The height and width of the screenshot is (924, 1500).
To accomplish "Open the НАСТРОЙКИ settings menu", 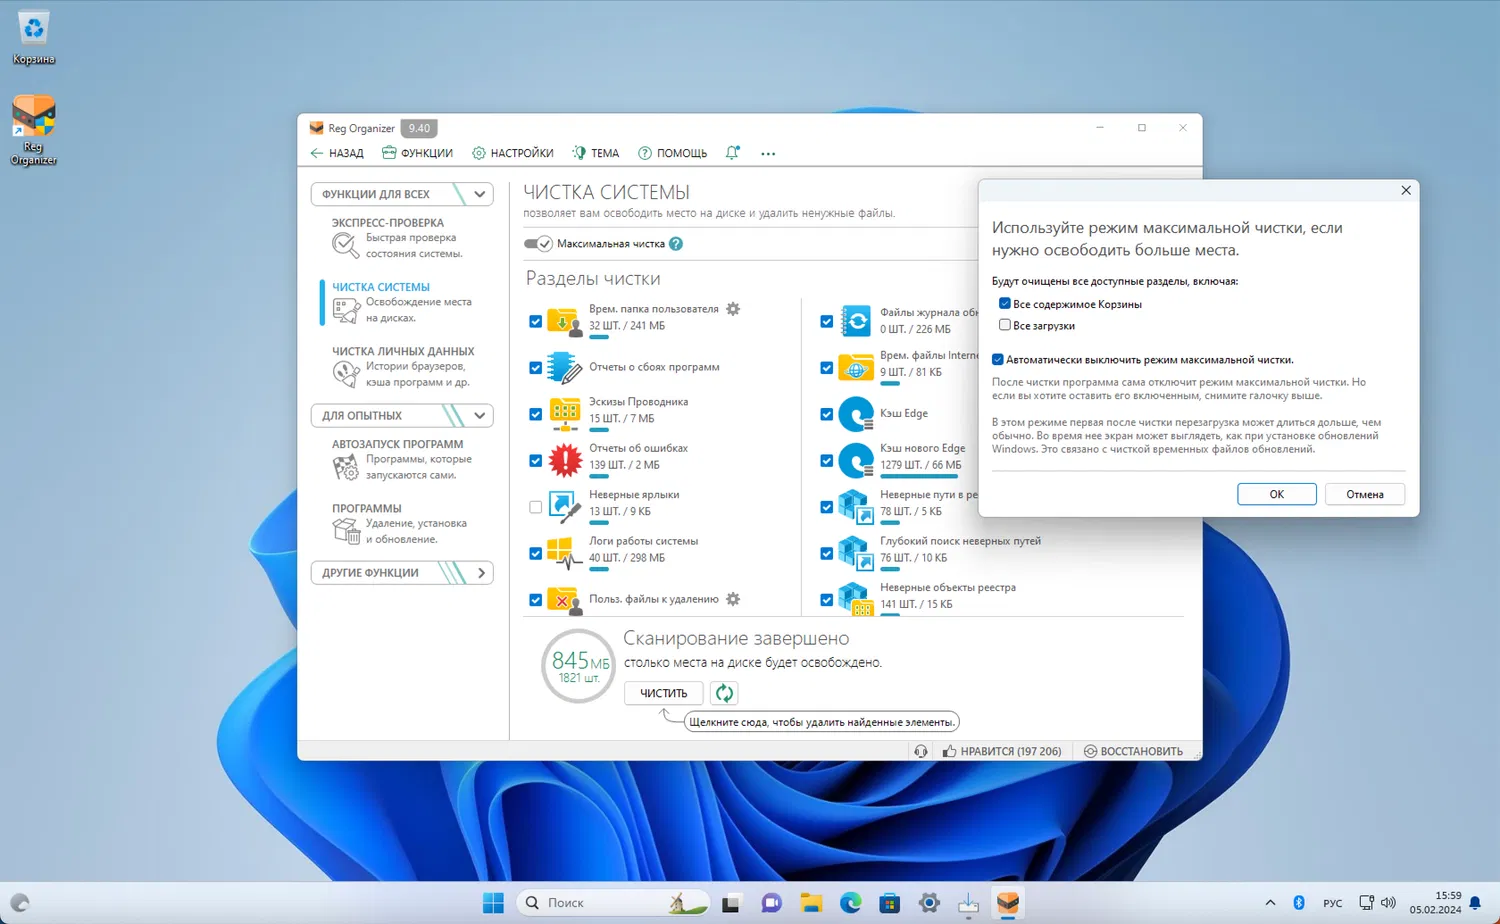I will (512, 153).
